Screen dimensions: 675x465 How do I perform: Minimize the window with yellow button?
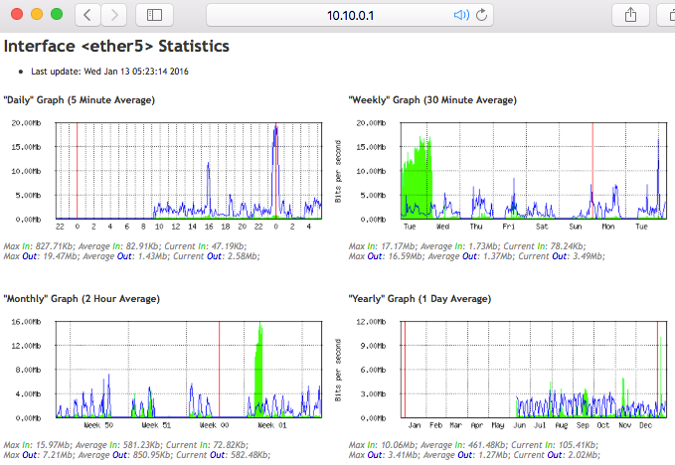(x=37, y=14)
